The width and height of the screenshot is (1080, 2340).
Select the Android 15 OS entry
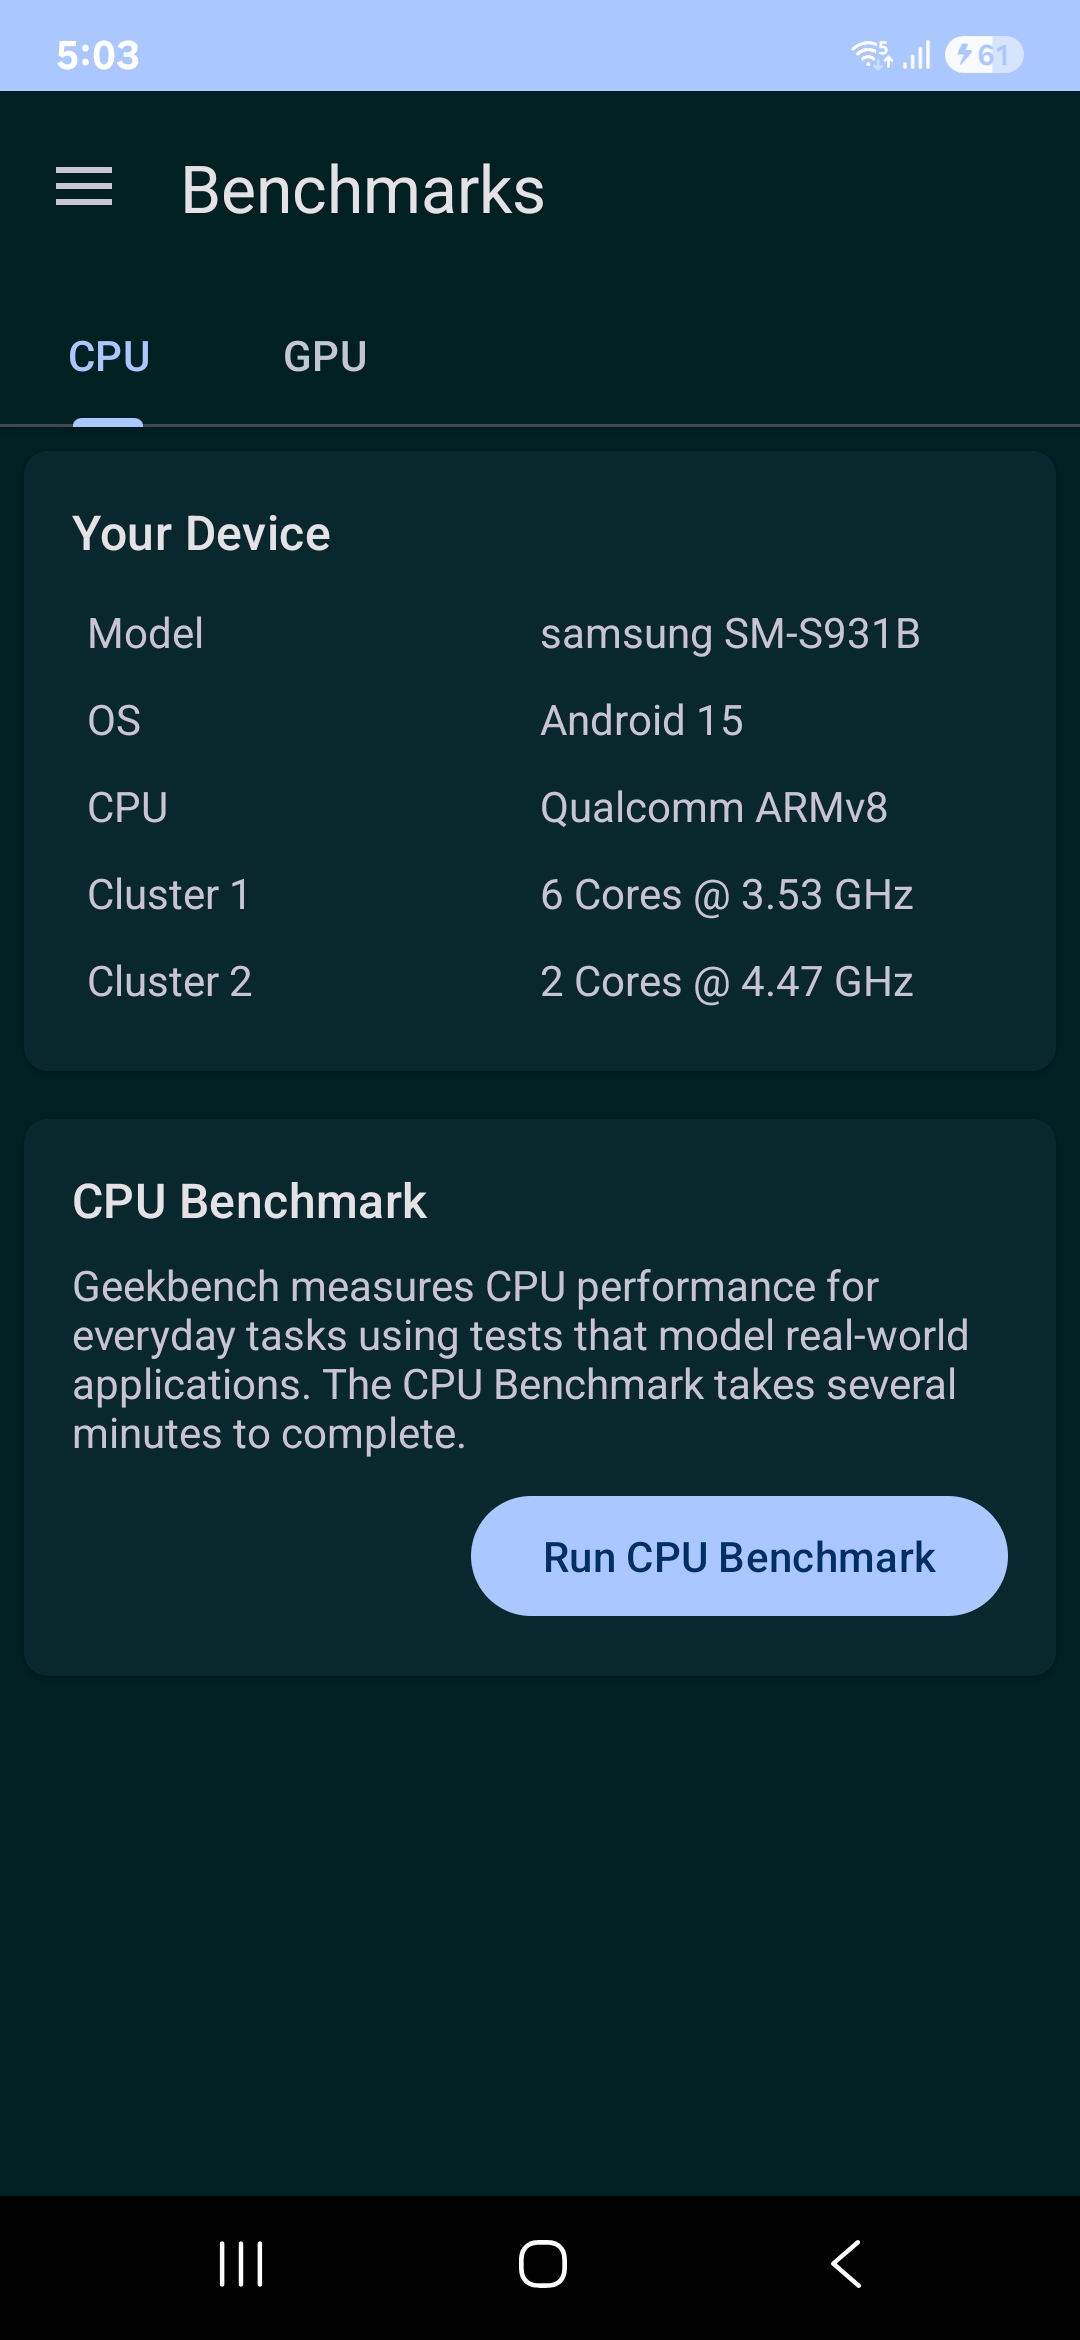tap(641, 721)
